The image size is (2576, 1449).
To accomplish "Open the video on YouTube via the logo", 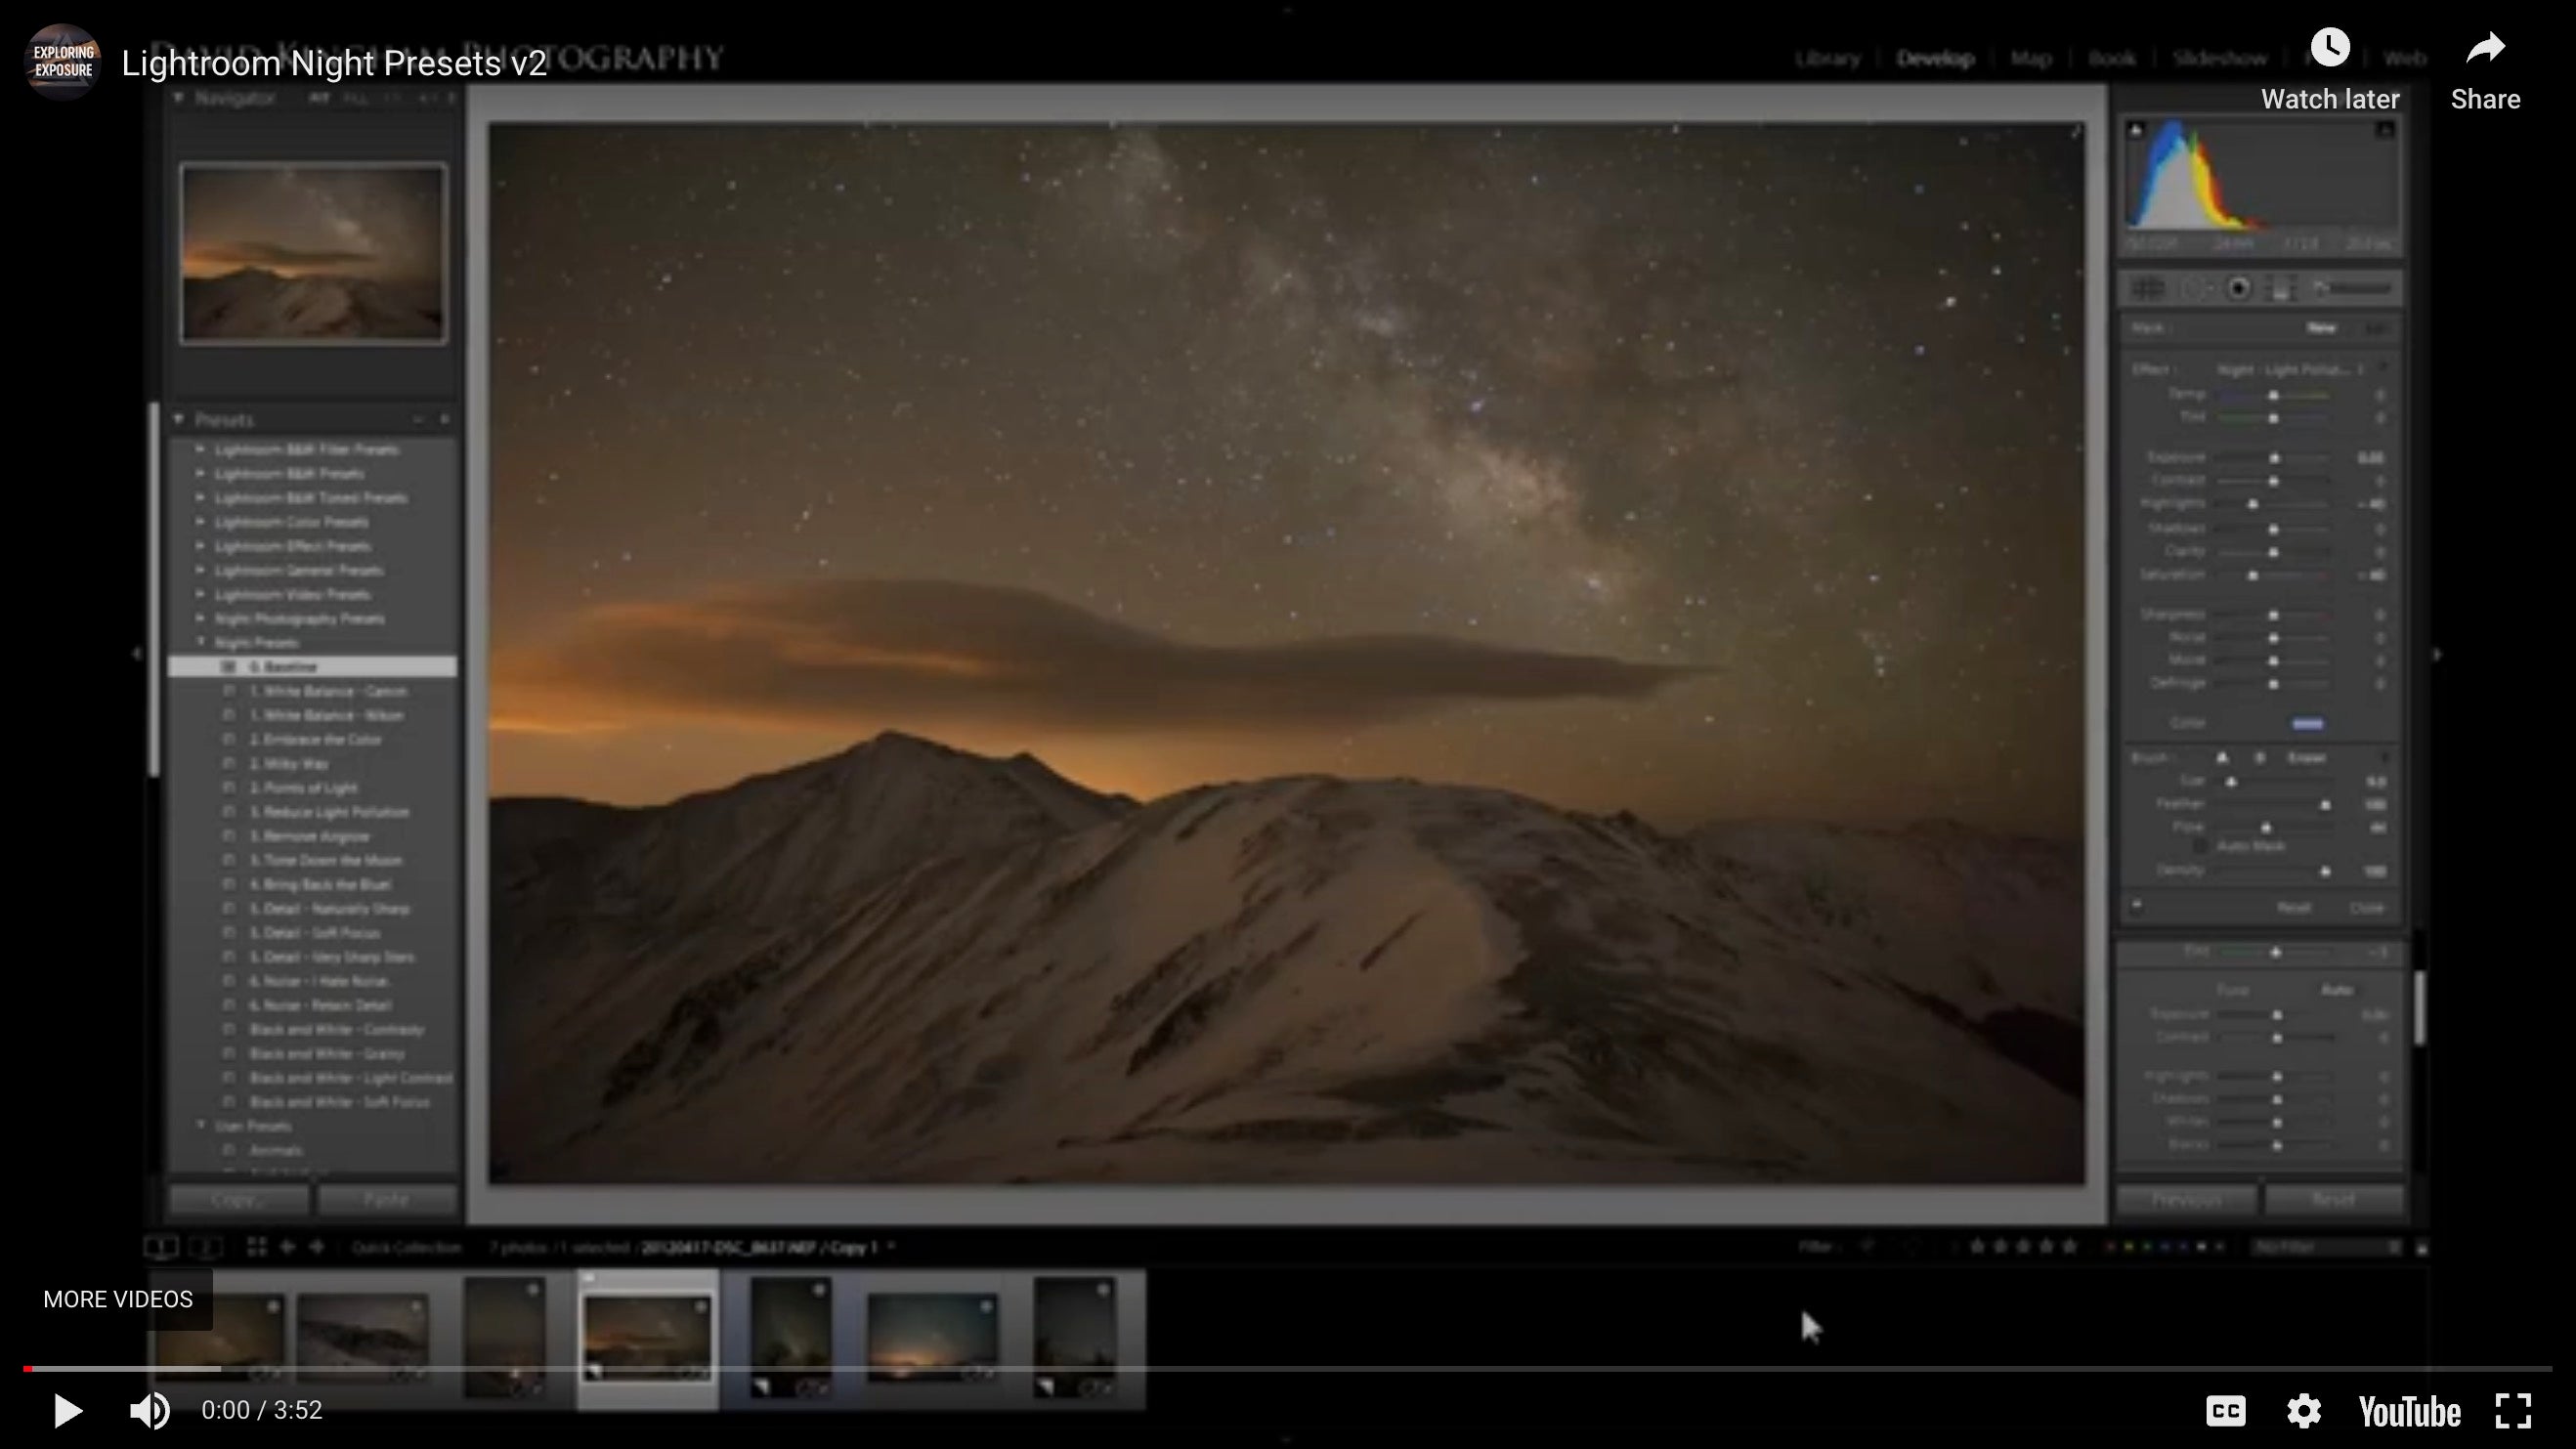I will (2409, 1411).
